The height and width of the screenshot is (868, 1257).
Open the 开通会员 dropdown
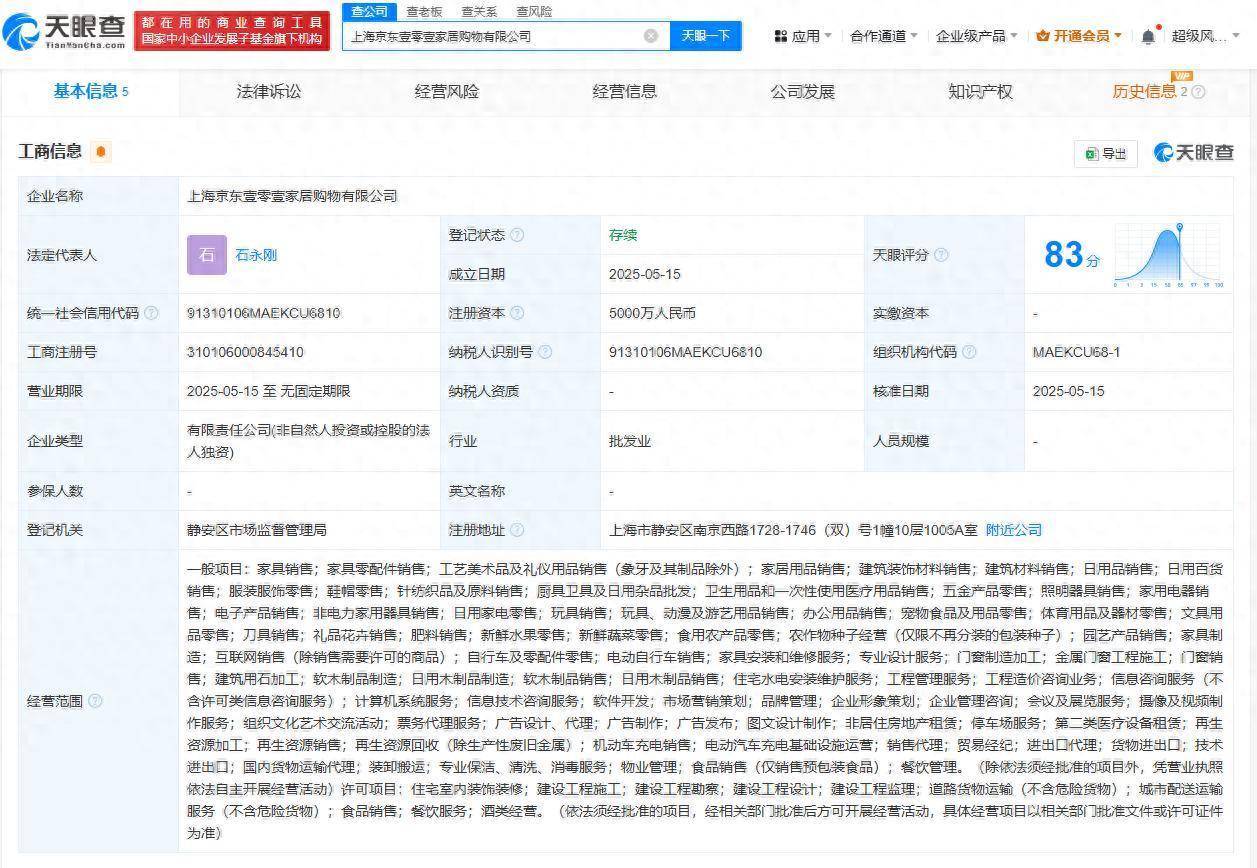[1080, 36]
